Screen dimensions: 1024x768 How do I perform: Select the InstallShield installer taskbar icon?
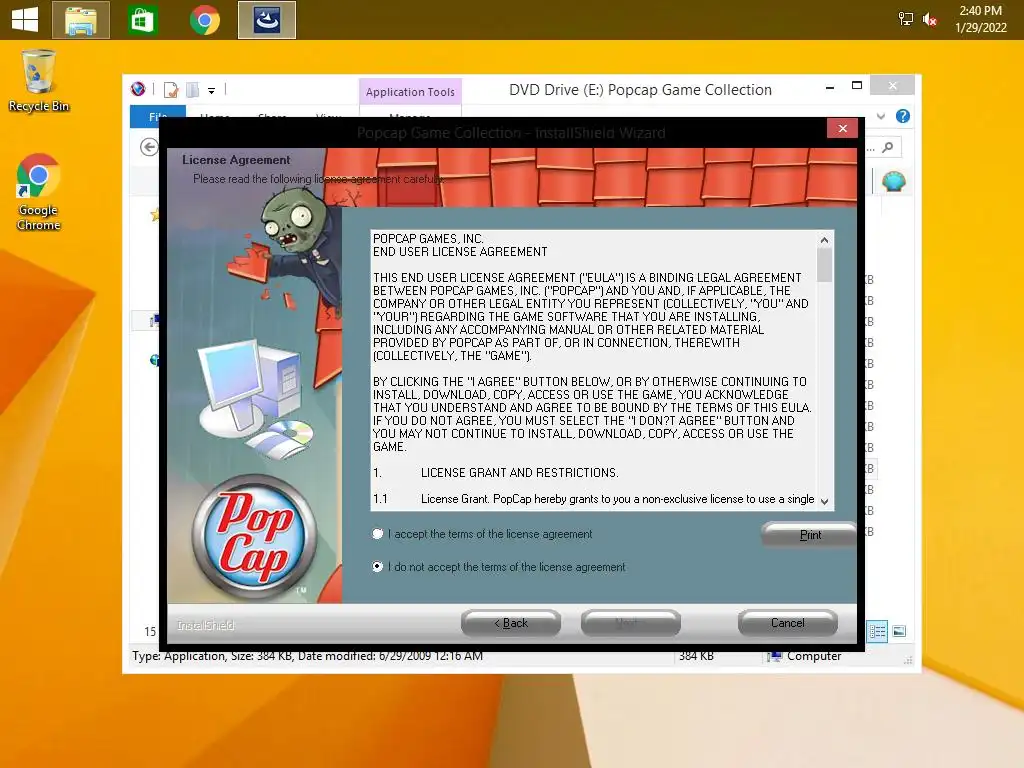(x=266, y=20)
